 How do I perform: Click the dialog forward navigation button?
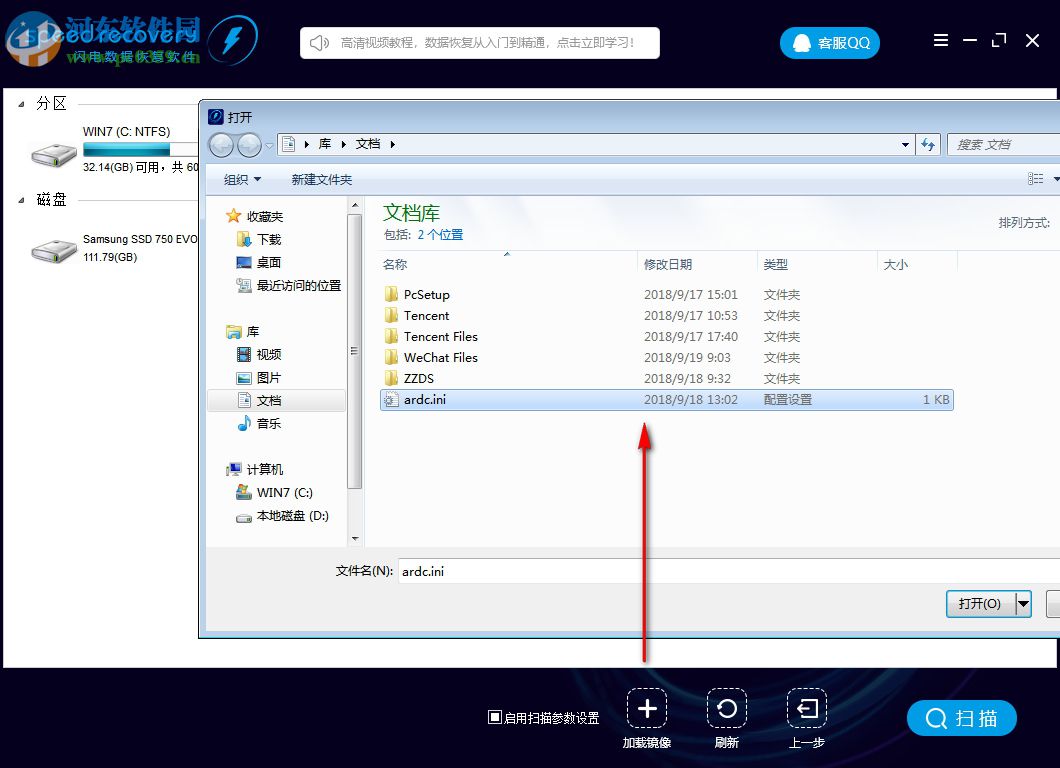click(x=249, y=145)
